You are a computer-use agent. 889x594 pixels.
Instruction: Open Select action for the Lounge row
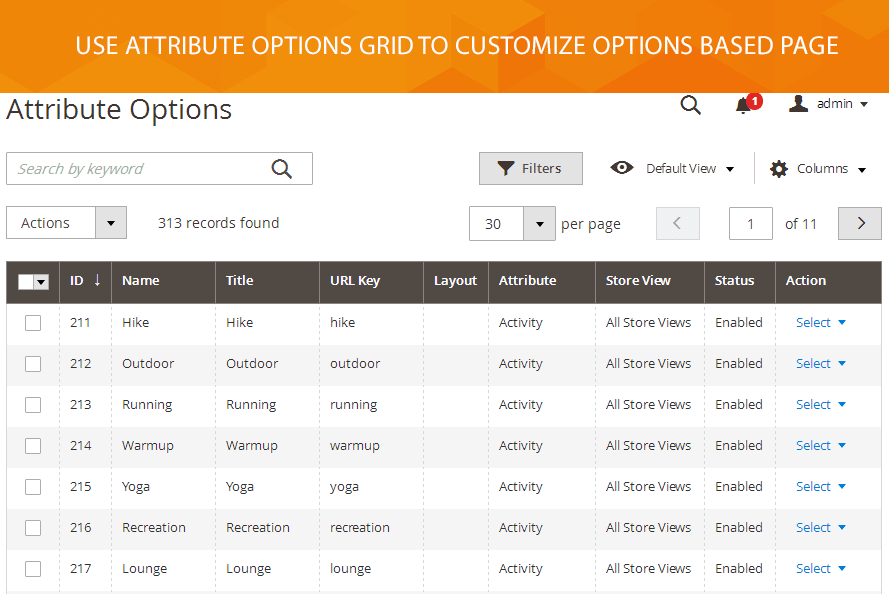tap(820, 568)
